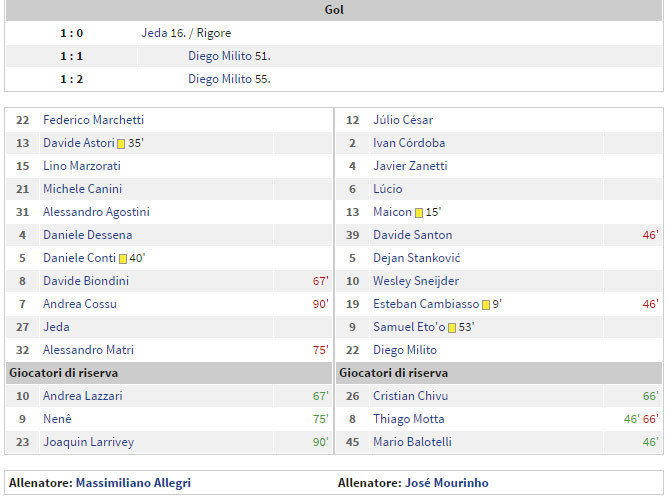
Task: Click Maicon's yellow card icon
Action: click(419, 212)
